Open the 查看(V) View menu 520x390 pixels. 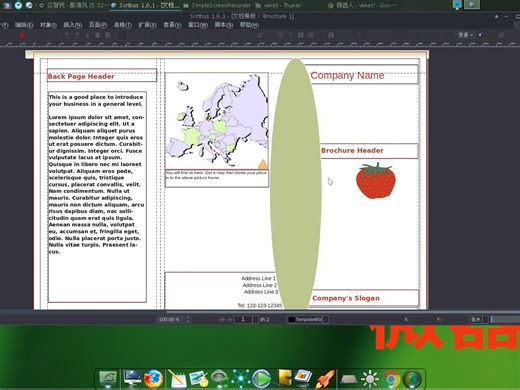pyautogui.click(x=172, y=25)
